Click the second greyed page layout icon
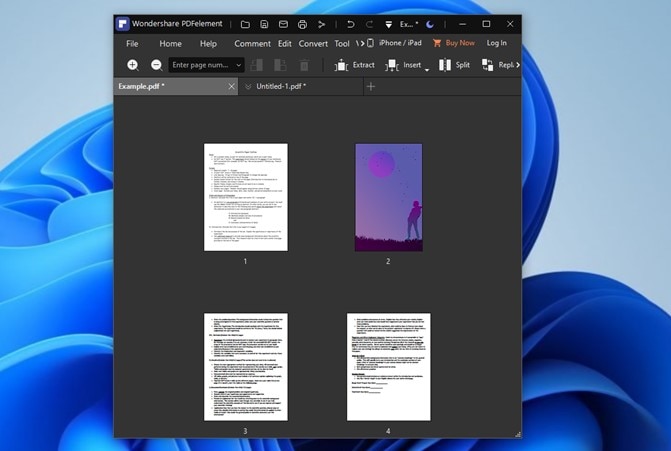Image resolution: width=671 pixels, height=451 pixels. tap(280, 65)
